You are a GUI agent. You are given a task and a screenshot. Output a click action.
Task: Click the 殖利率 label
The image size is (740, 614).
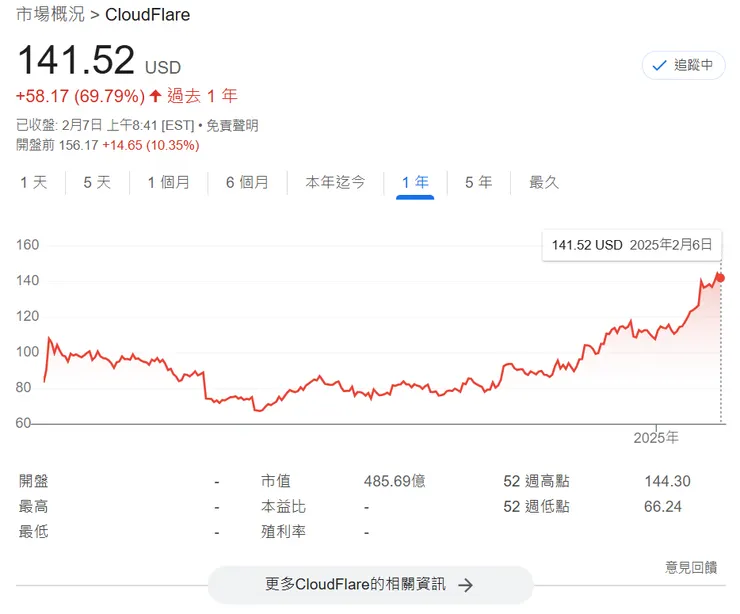283,531
